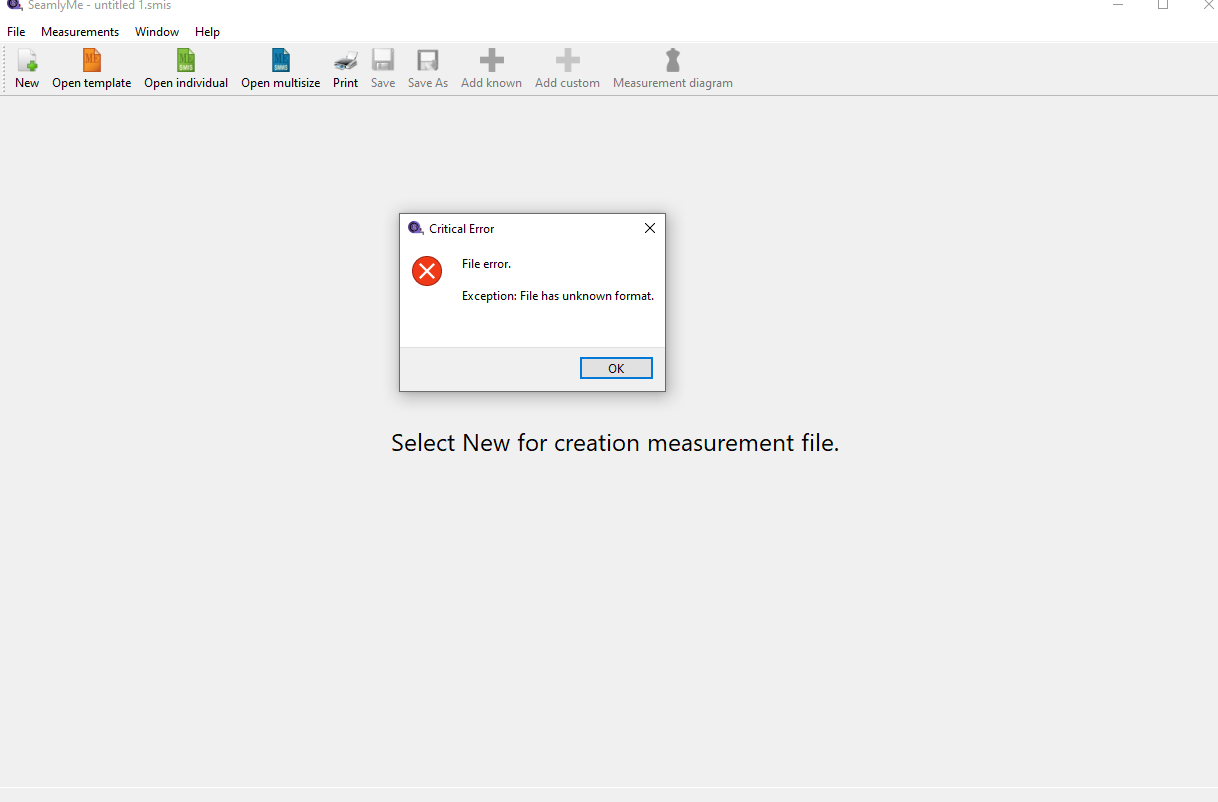Screen dimensions: 1218x802
Task: Expand the Window menu
Action: point(157,32)
